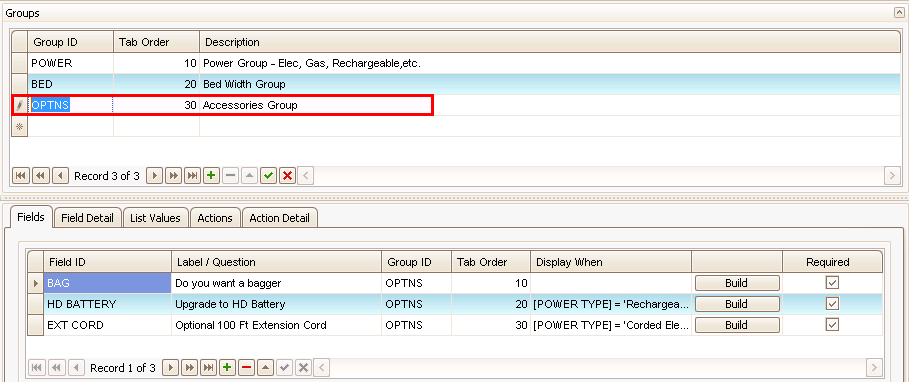Viewport: 909px width, 382px height.
Task: Click the Required column header
Action: 832,262
